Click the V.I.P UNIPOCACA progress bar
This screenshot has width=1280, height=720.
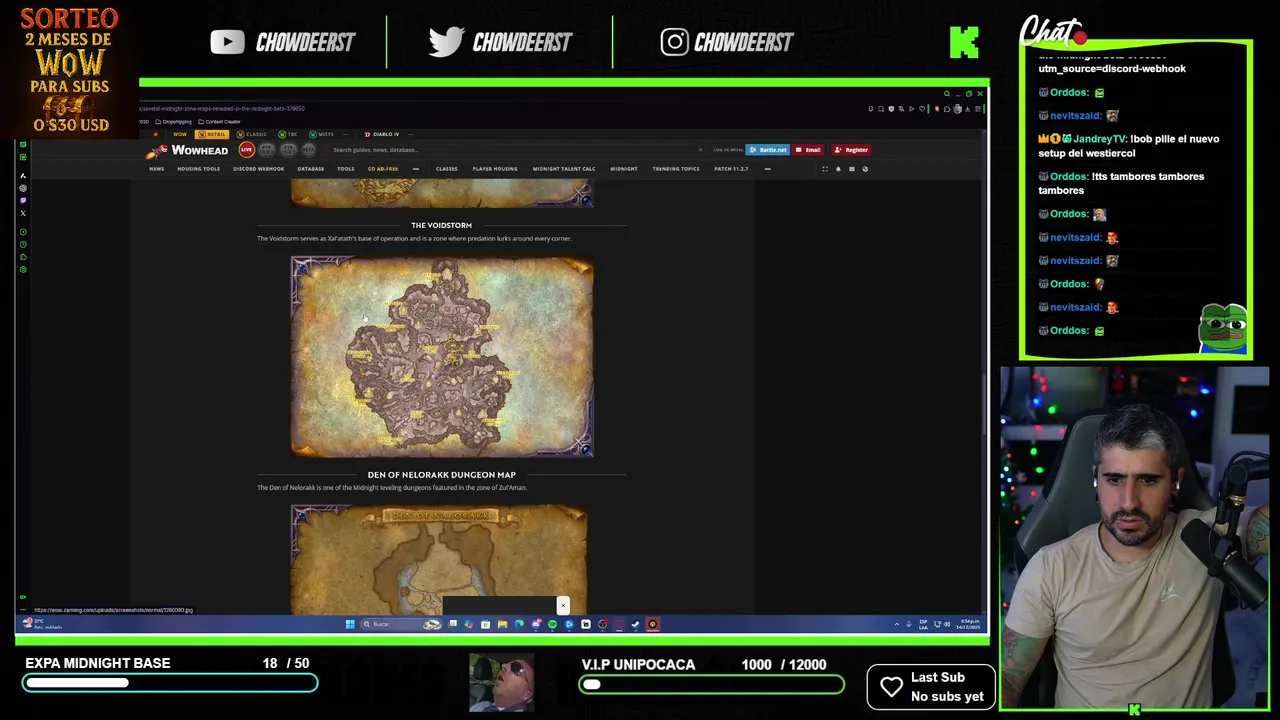pyautogui.click(x=711, y=684)
